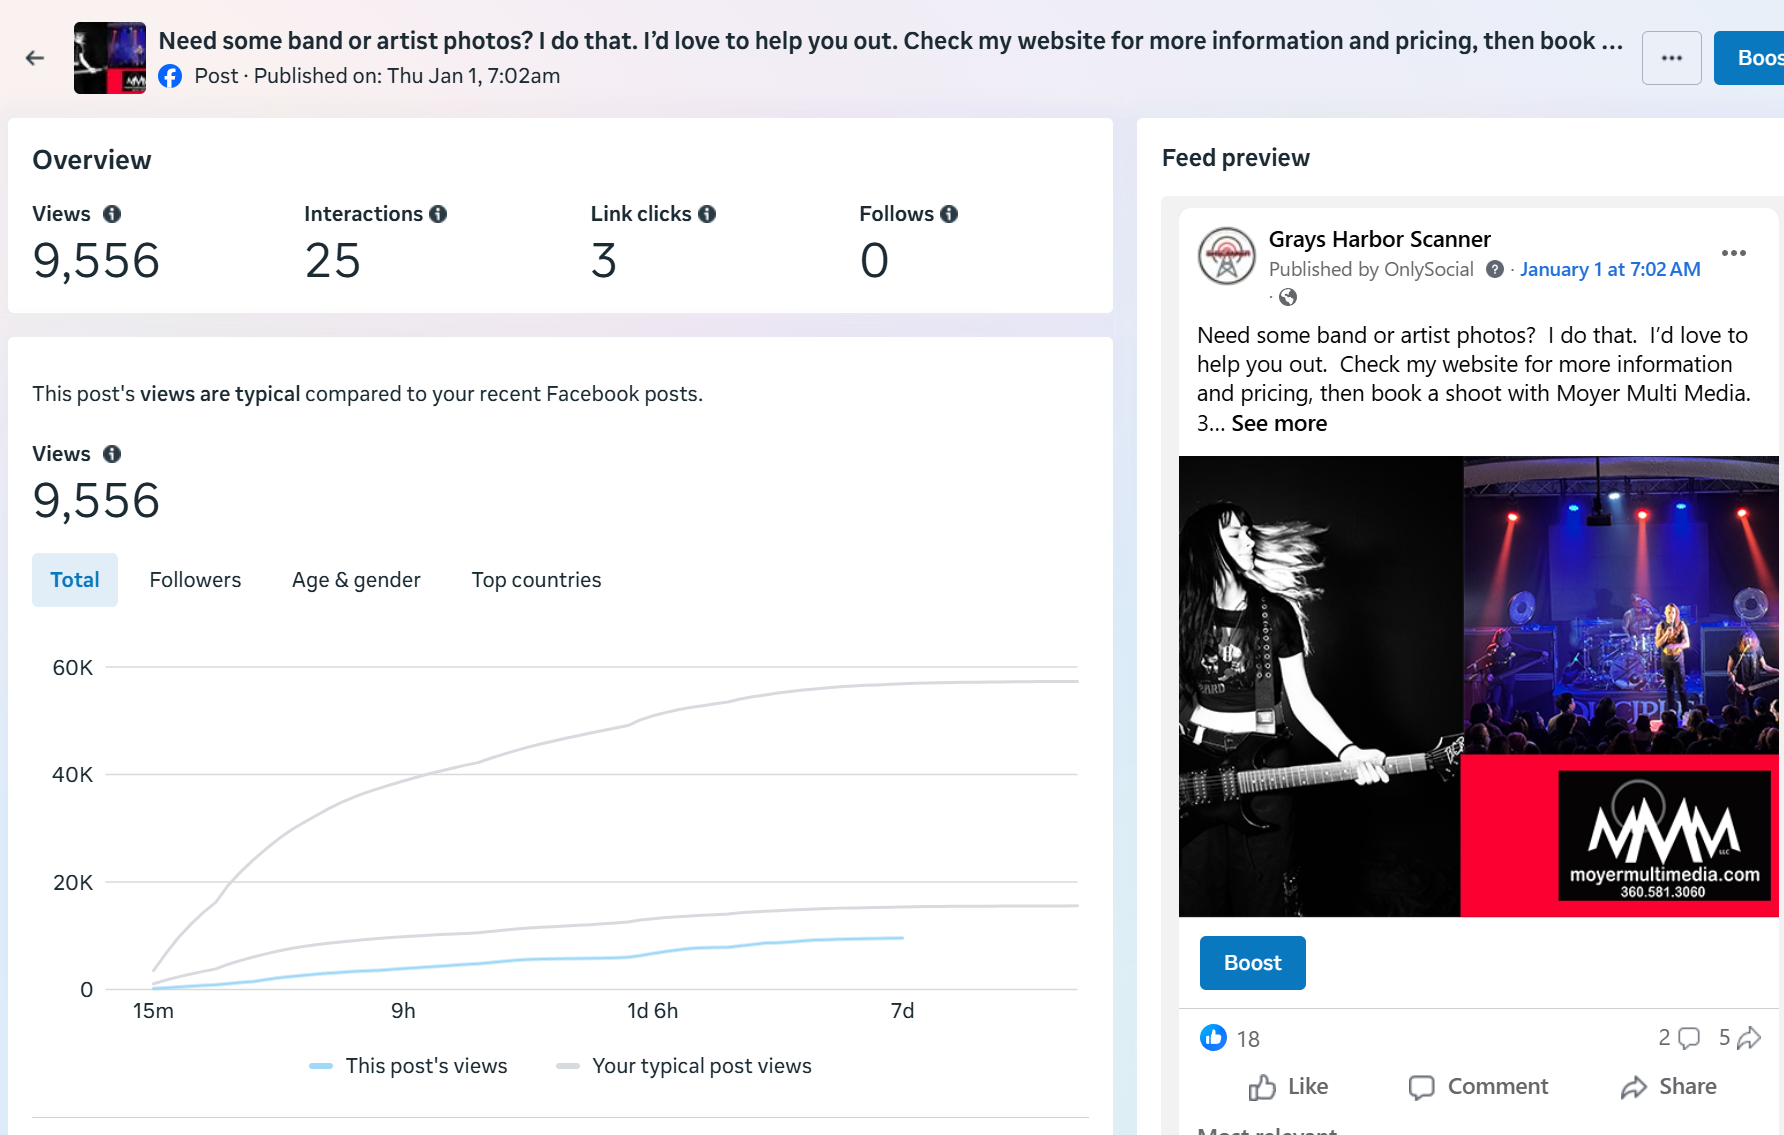The height and width of the screenshot is (1135, 1784).
Task: Click the blue like reaction icon
Action: click(x=1213, y=1038)
